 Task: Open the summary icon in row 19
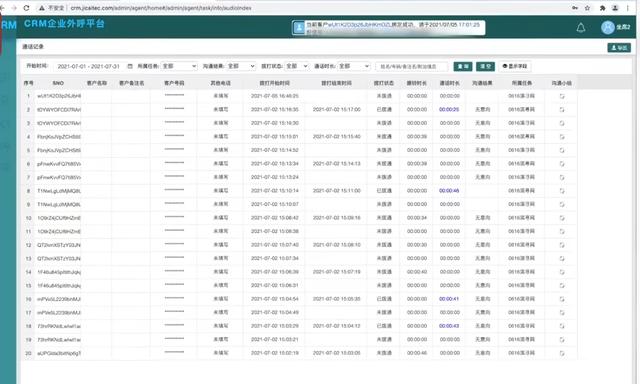pos(562,340)
